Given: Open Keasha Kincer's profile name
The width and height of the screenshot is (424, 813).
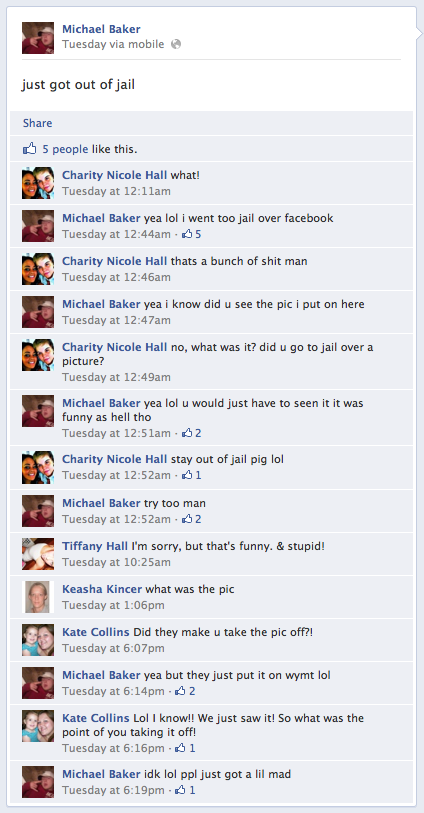Looking at the screenshot, I should pos(102,589).
